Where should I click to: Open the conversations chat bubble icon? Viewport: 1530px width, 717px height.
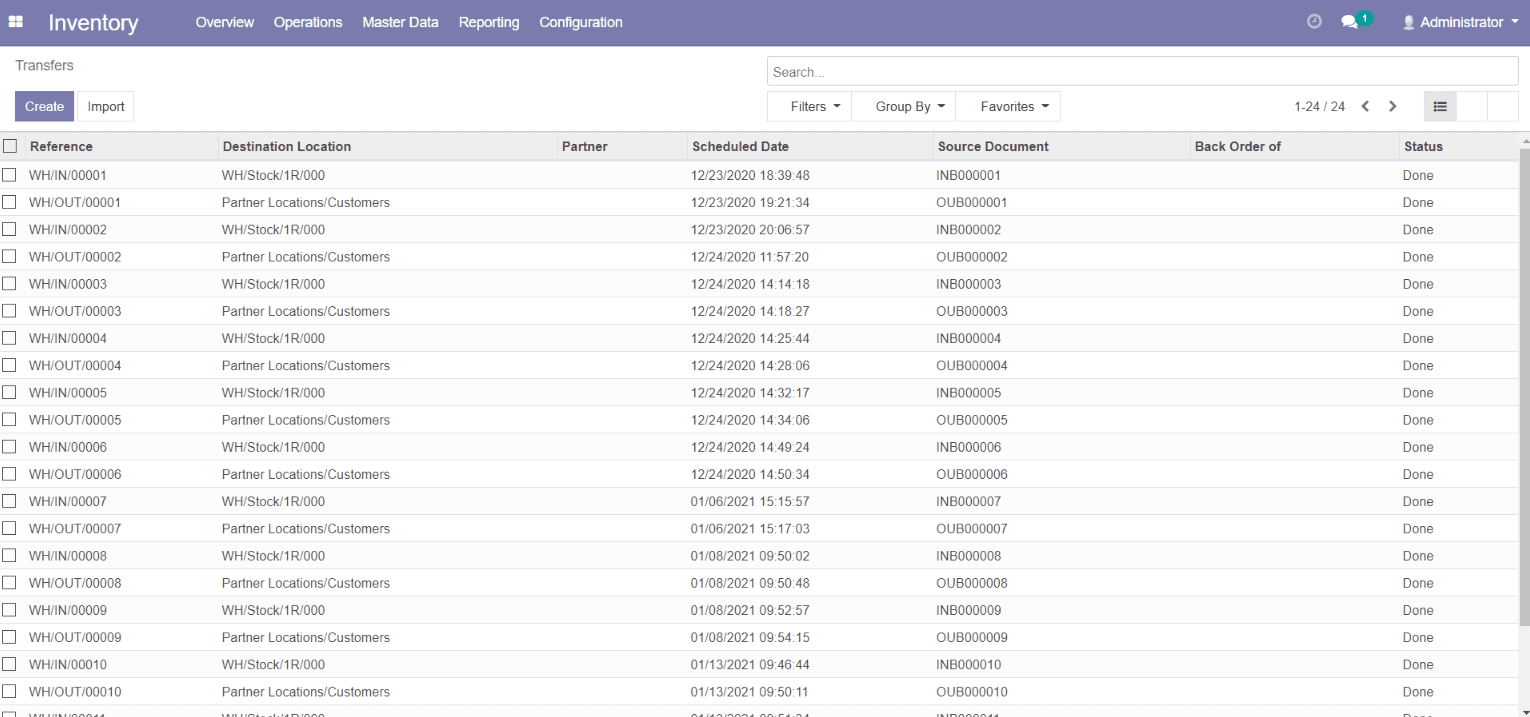[x=1349, y=22]
